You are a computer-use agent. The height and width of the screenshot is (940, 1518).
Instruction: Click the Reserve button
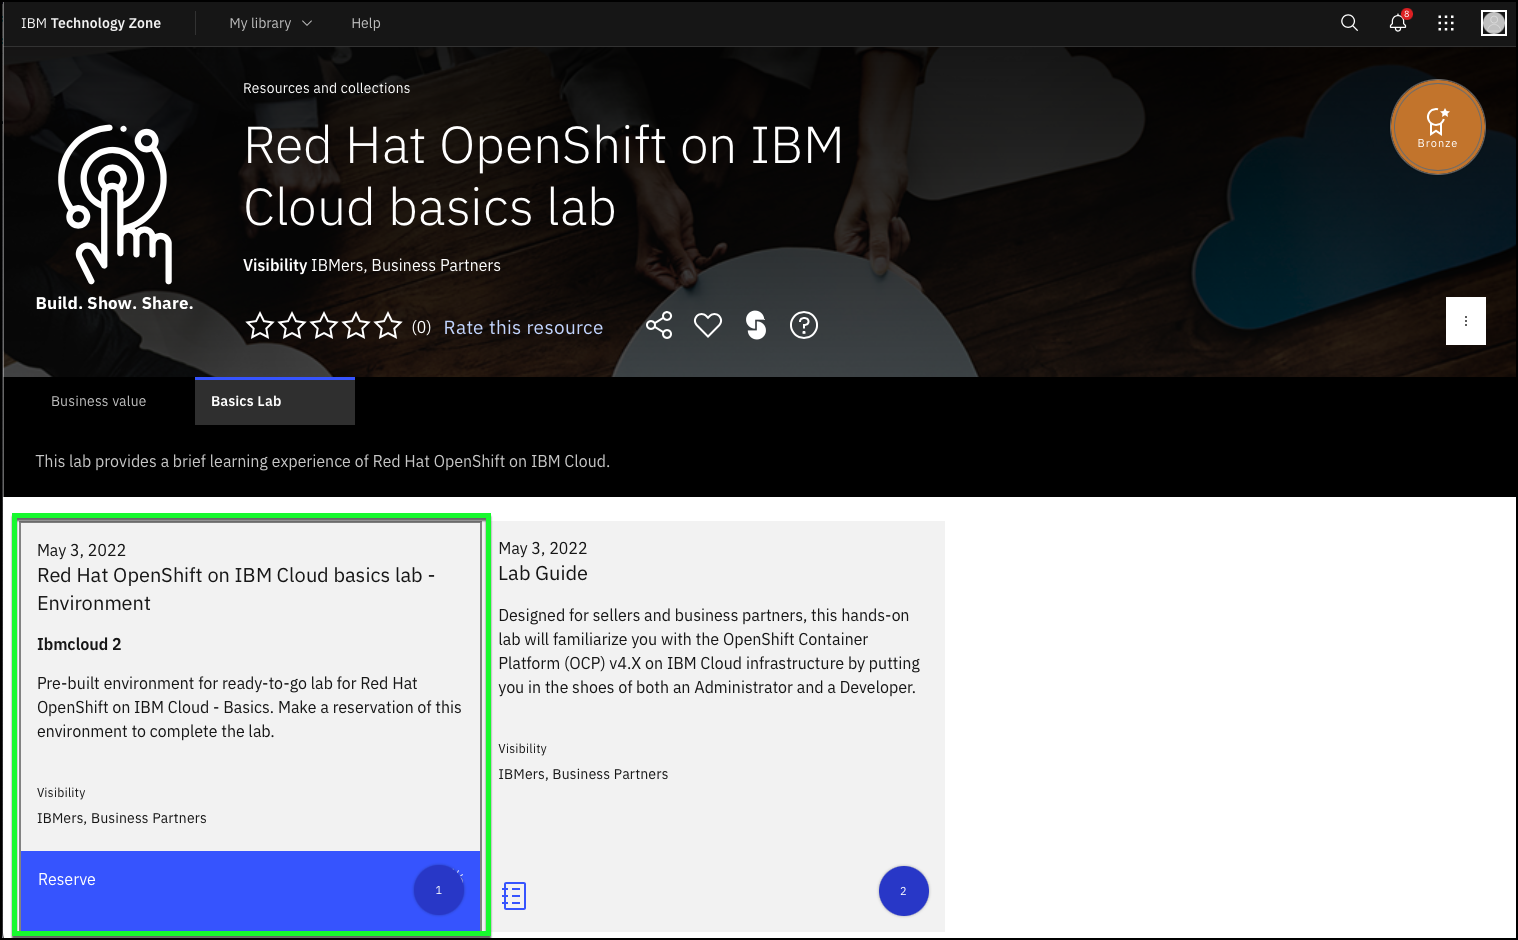pyautogui.click(x=67, y=880)
